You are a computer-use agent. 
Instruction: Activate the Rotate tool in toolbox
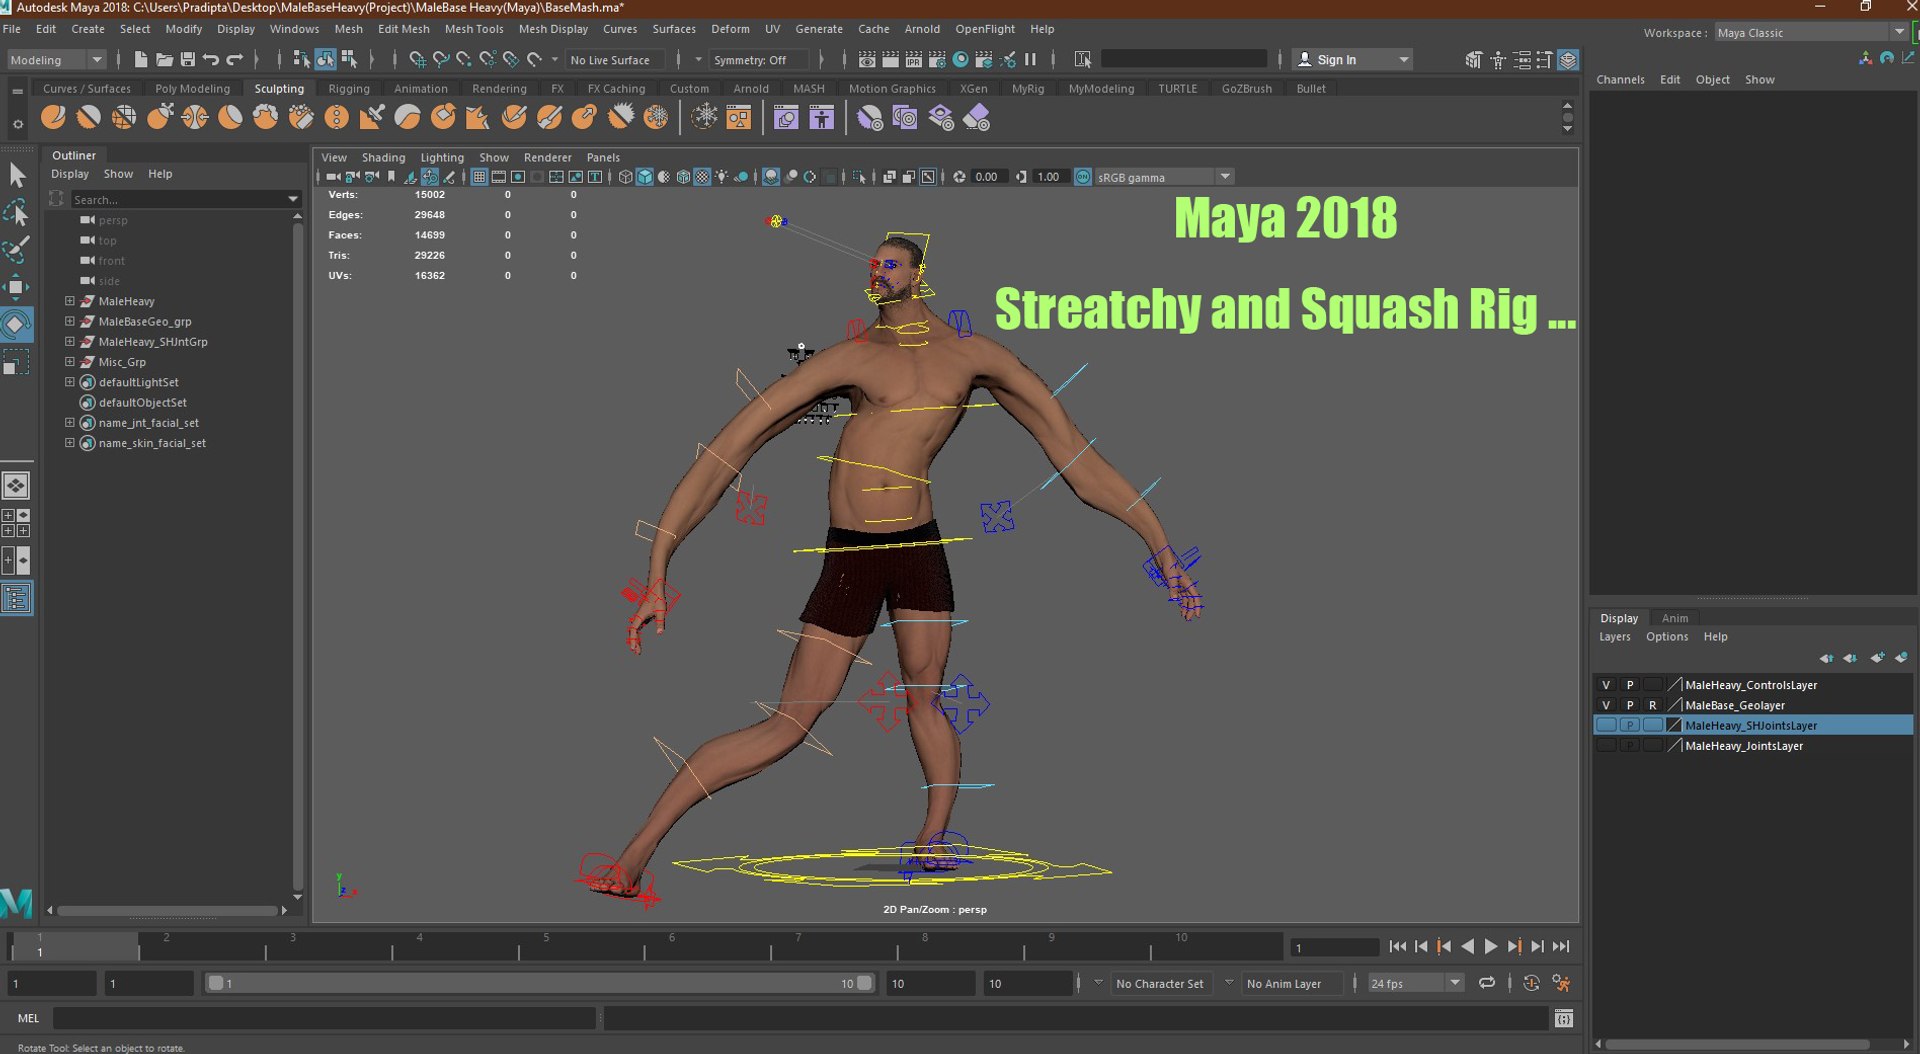tap(17, 324)
